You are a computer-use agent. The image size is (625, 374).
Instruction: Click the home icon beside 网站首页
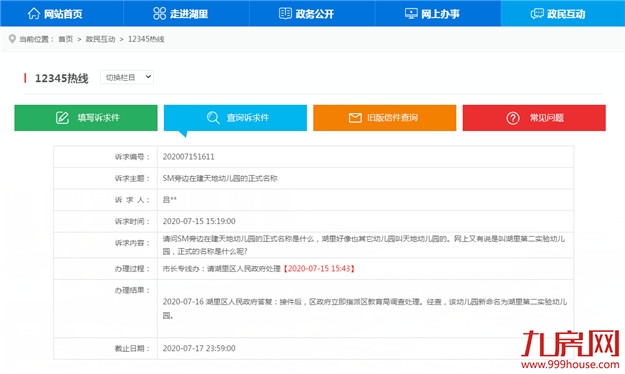coord(34,14)
